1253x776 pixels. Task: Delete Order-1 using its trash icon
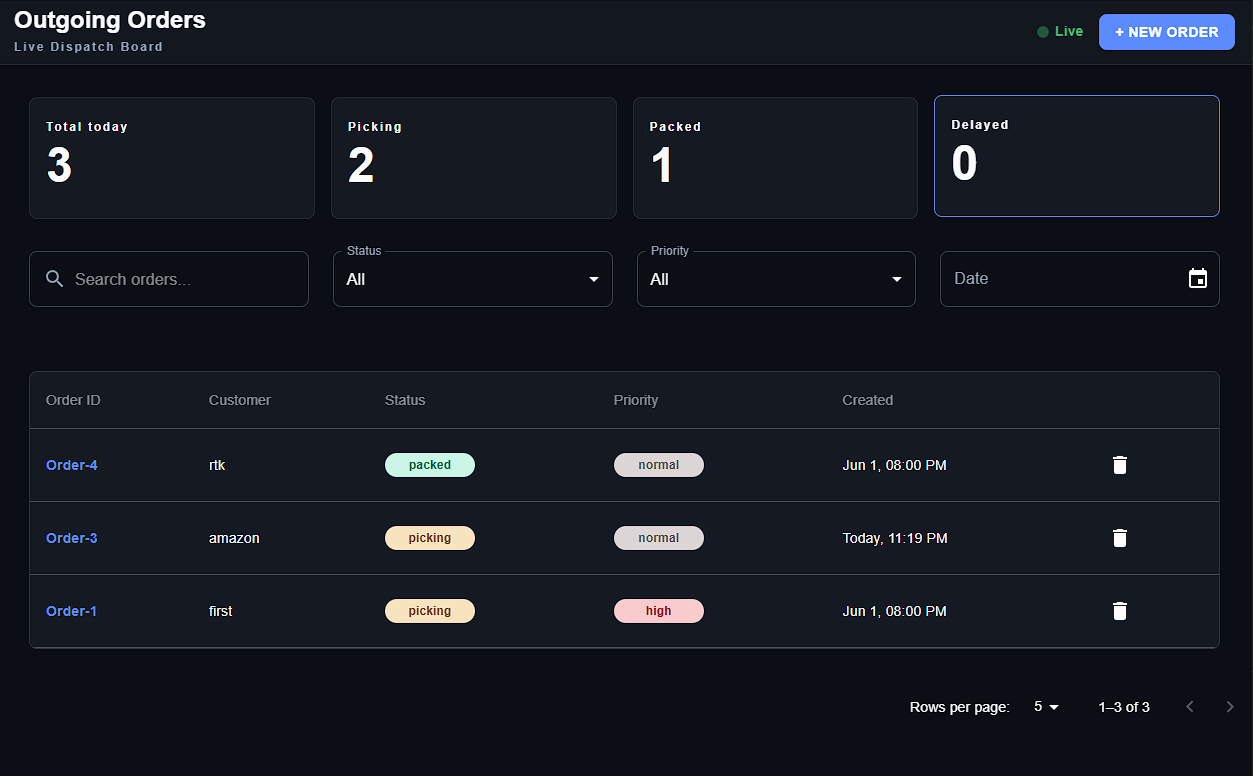(1120, 611)
